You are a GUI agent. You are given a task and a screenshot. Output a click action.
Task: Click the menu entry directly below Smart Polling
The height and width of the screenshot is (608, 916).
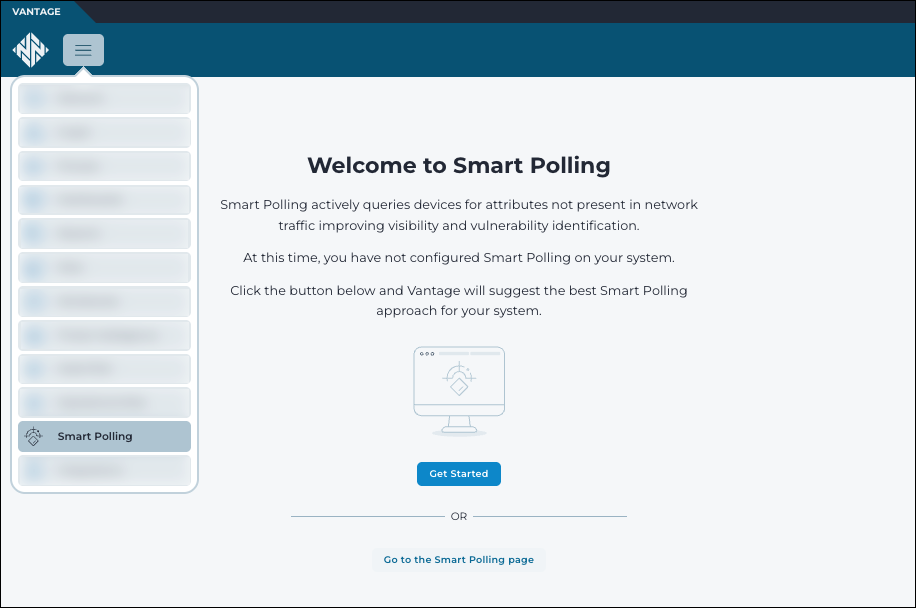point(104,470)
